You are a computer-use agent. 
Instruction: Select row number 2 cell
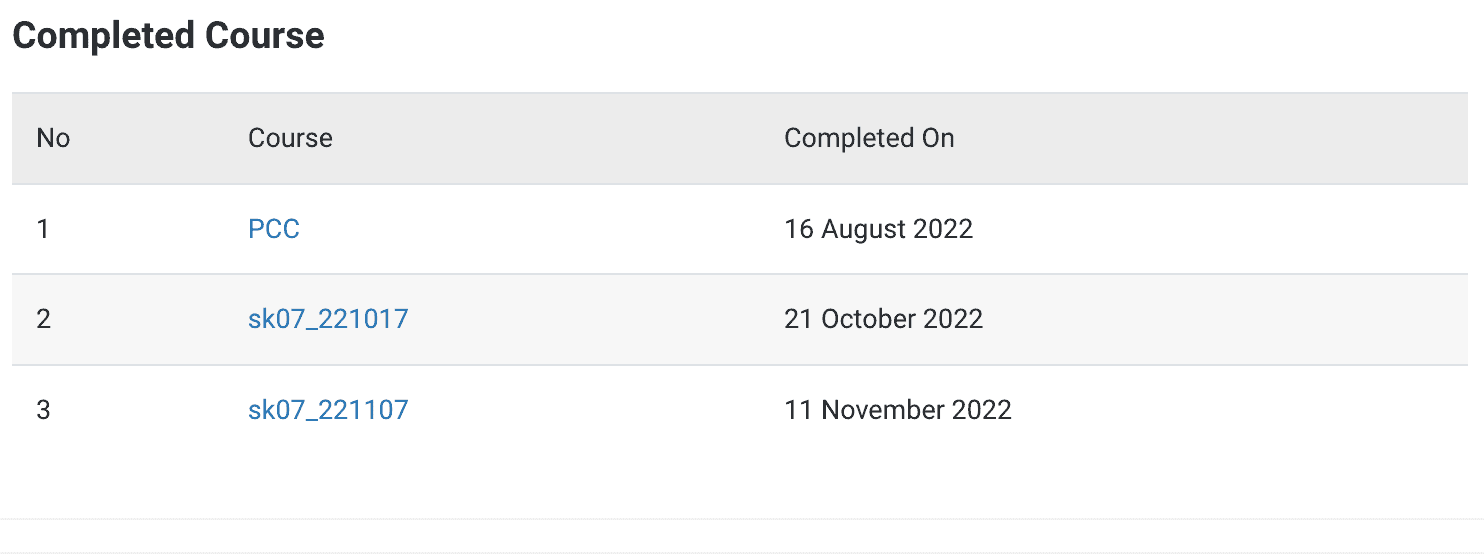click(43, 319)
